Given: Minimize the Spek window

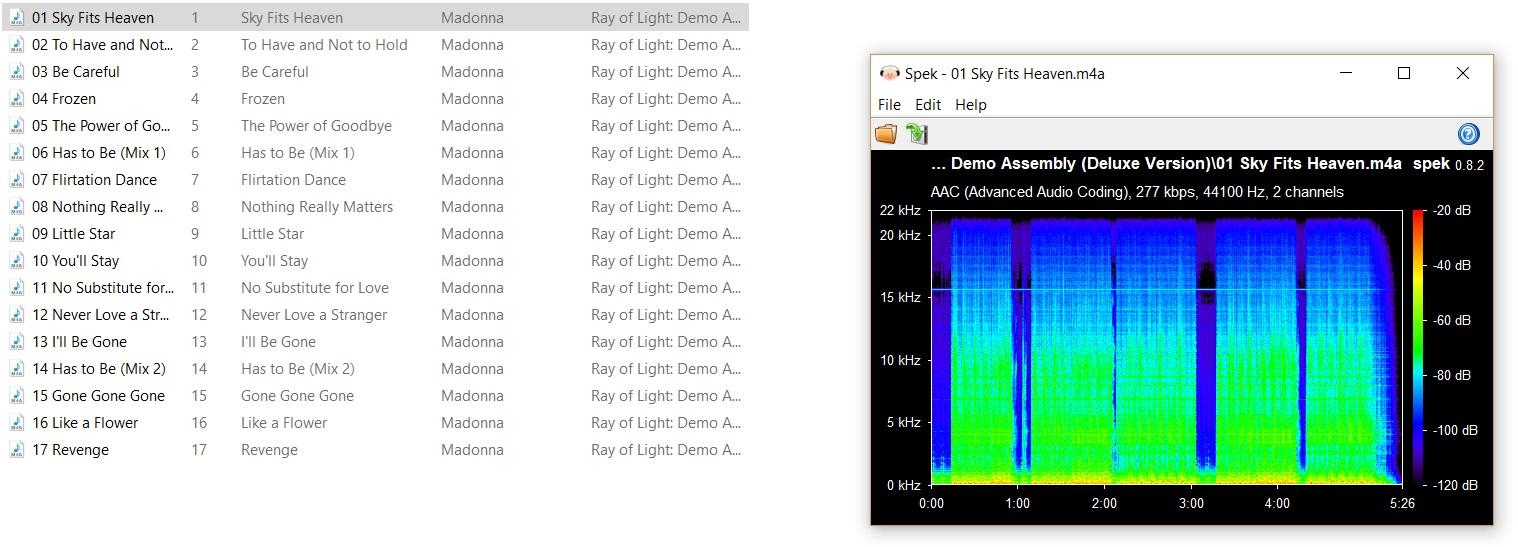Looking at the screenshot, I should point(1345,73).
